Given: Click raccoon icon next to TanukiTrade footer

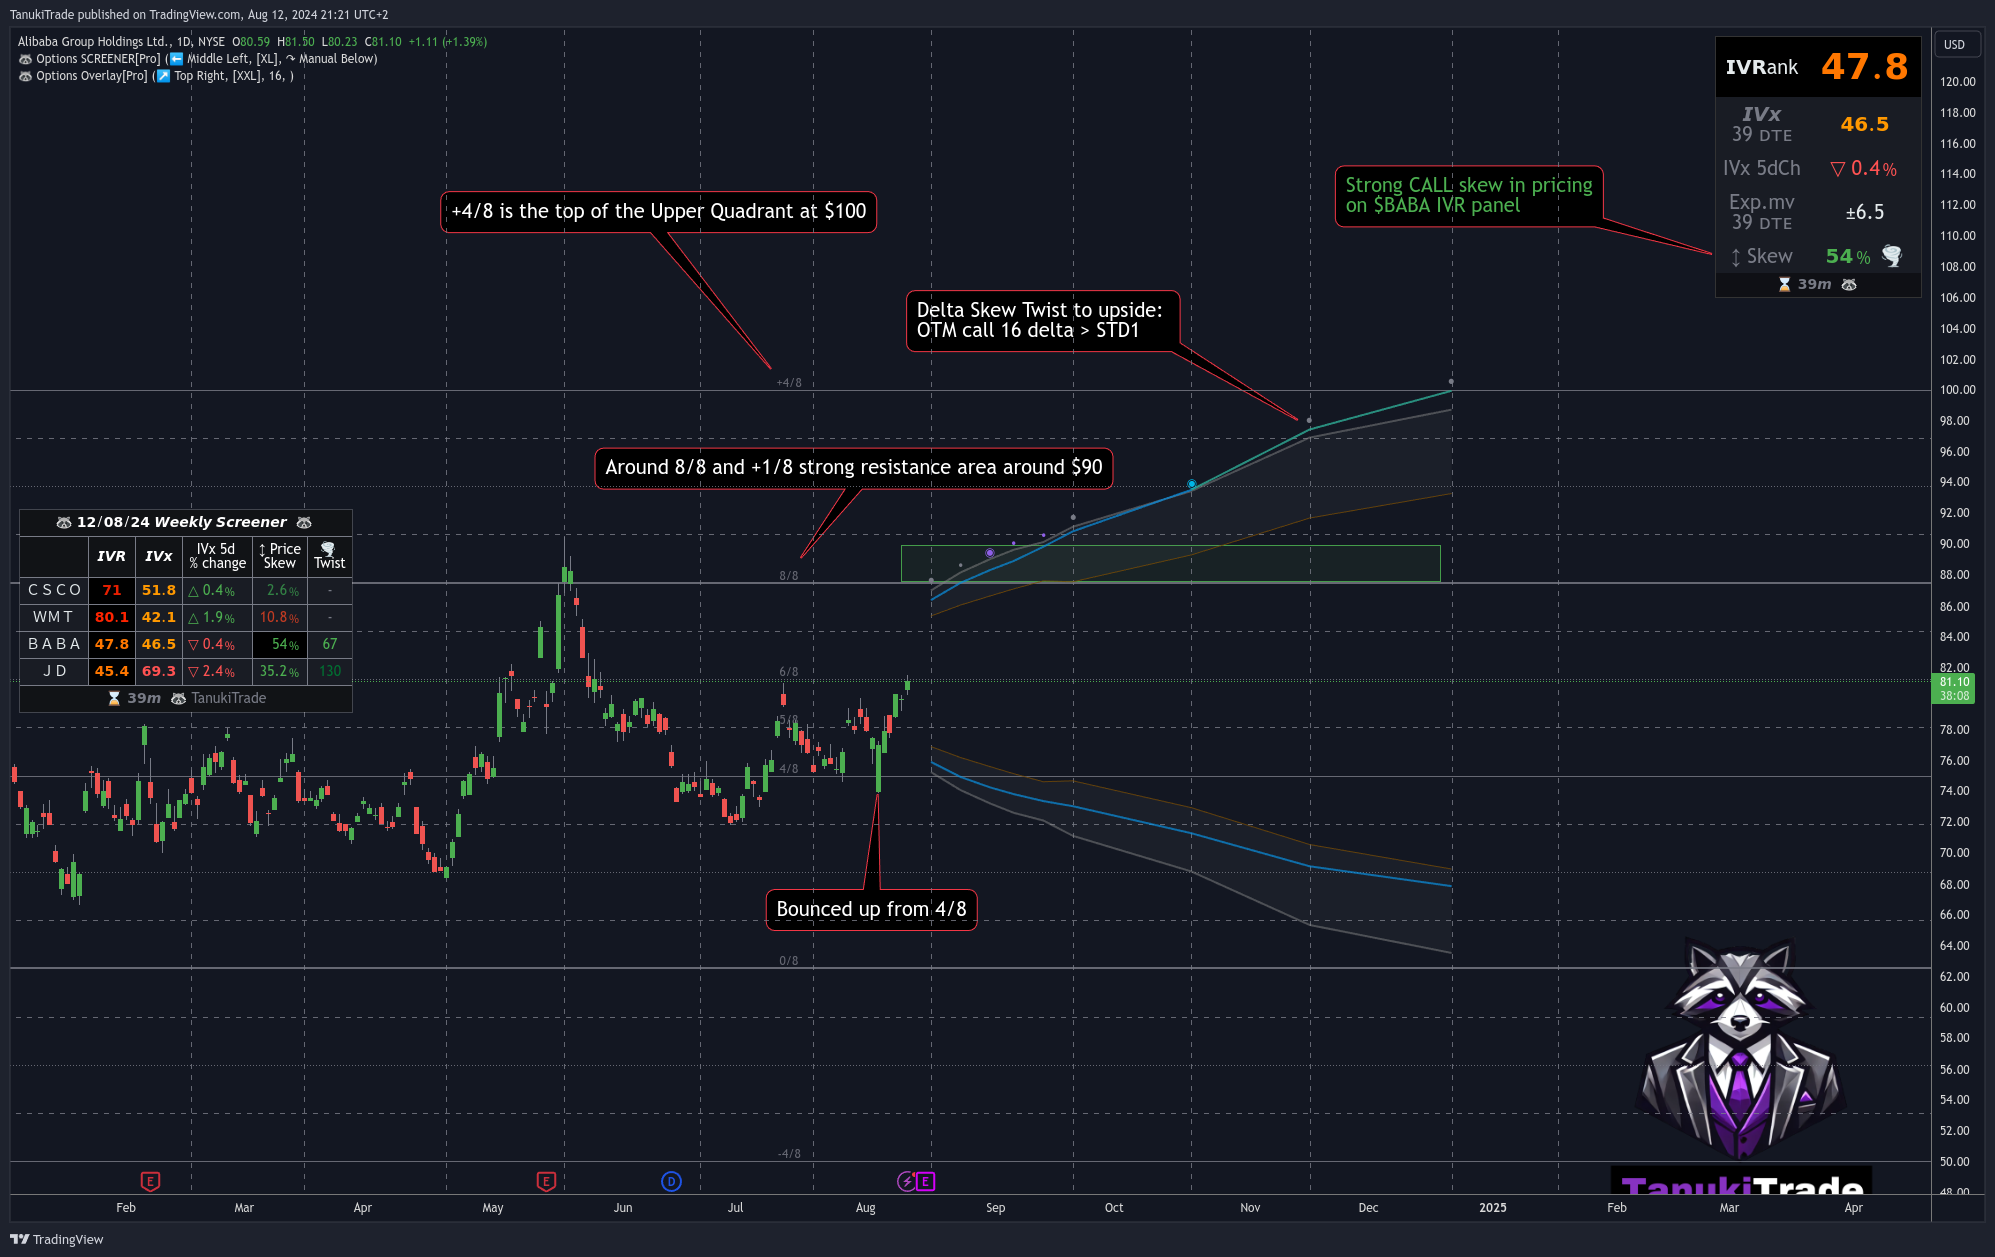Looking at the screenshot, I should 178,698.
